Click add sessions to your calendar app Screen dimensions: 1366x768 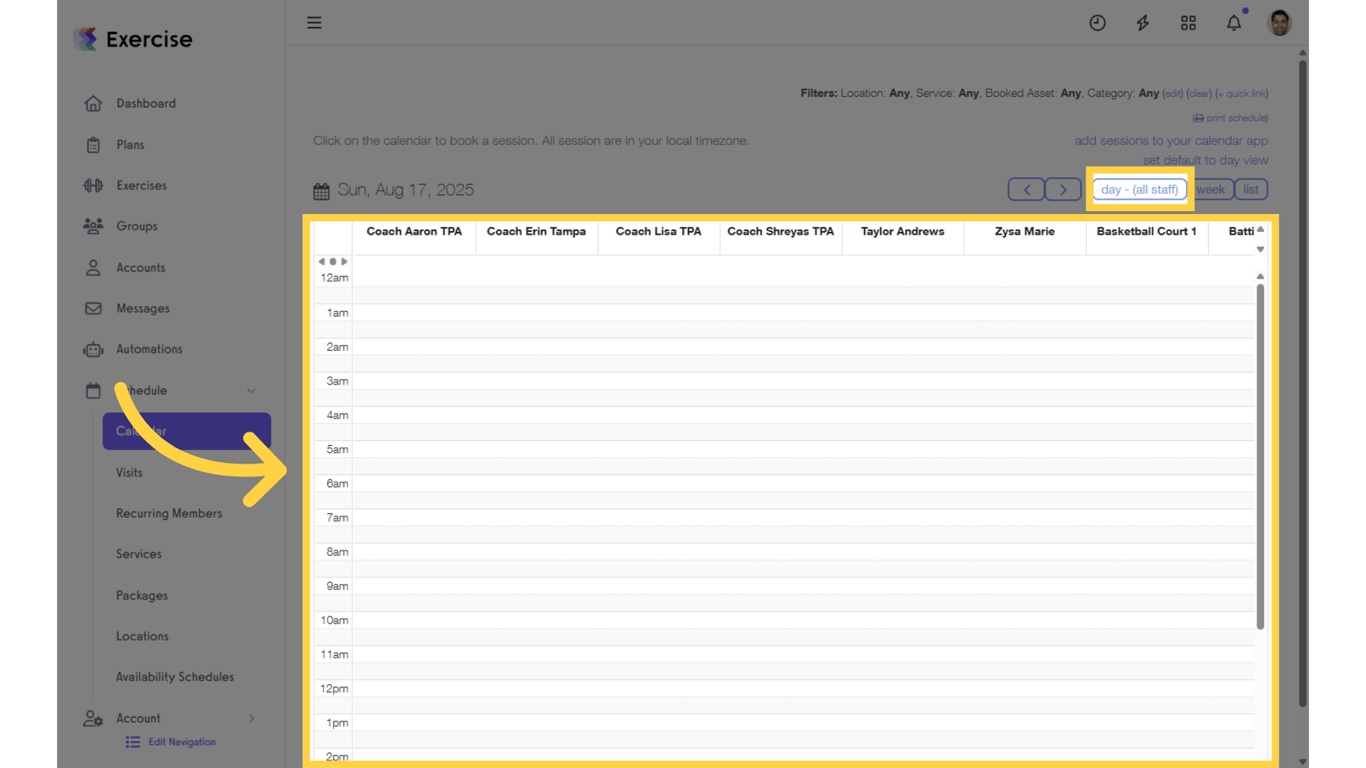[x=1171, y=141]
